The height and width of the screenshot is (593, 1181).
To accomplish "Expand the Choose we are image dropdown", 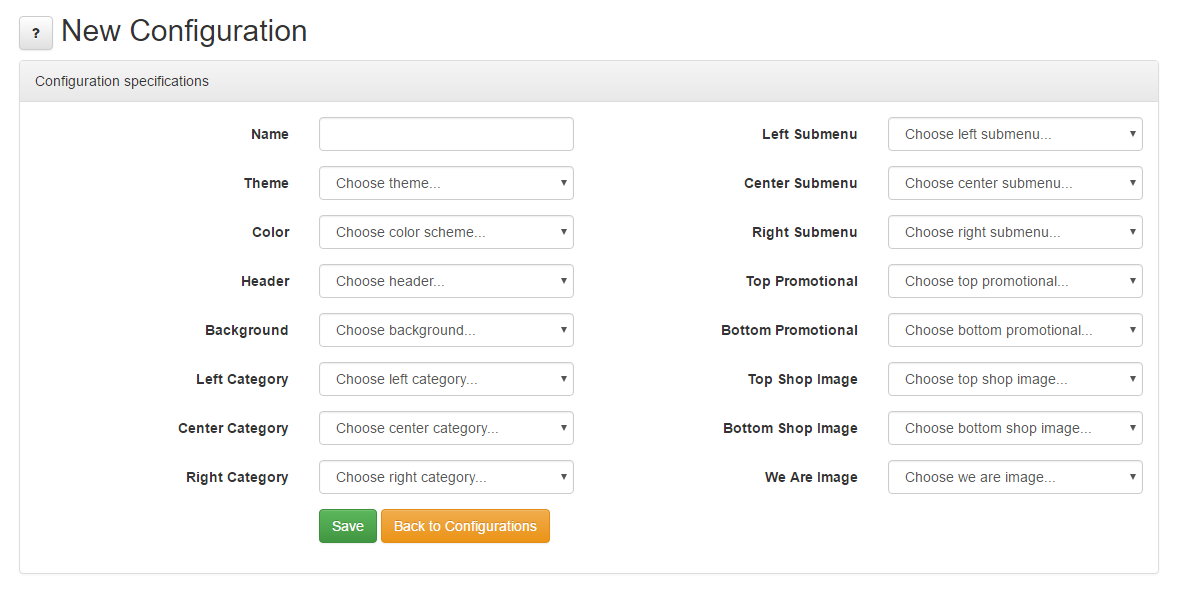I will [1015, 477].
